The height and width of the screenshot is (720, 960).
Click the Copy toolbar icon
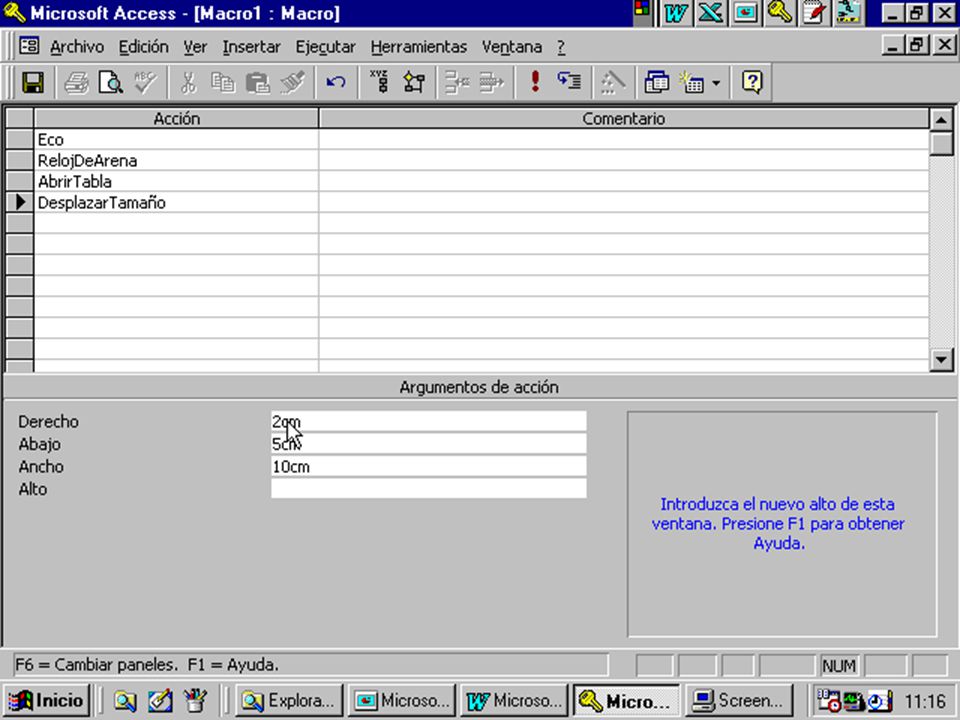click(x=223, y=82)
